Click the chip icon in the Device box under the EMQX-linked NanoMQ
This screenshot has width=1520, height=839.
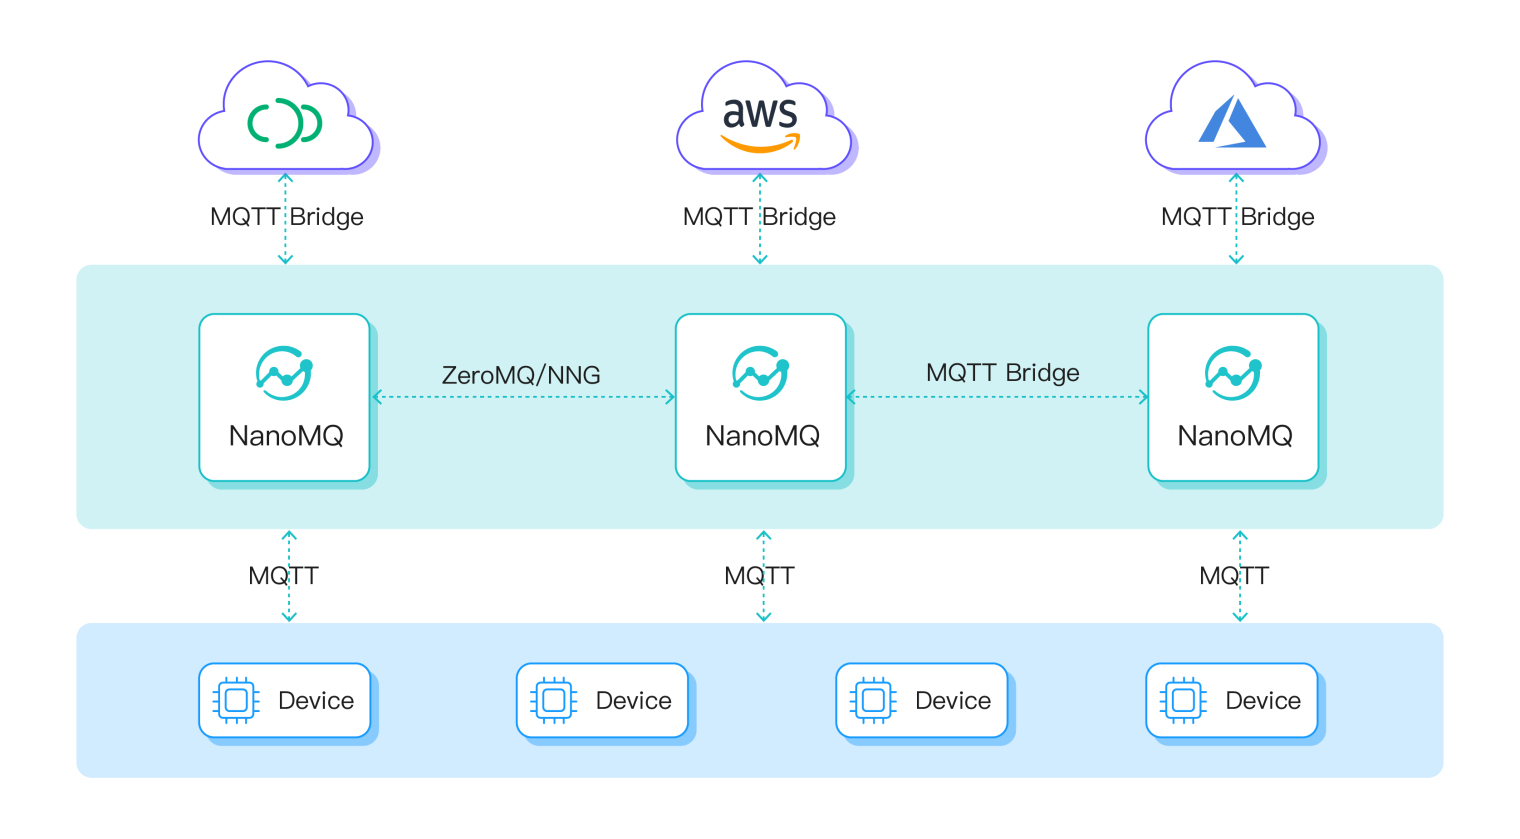point(236,701)
